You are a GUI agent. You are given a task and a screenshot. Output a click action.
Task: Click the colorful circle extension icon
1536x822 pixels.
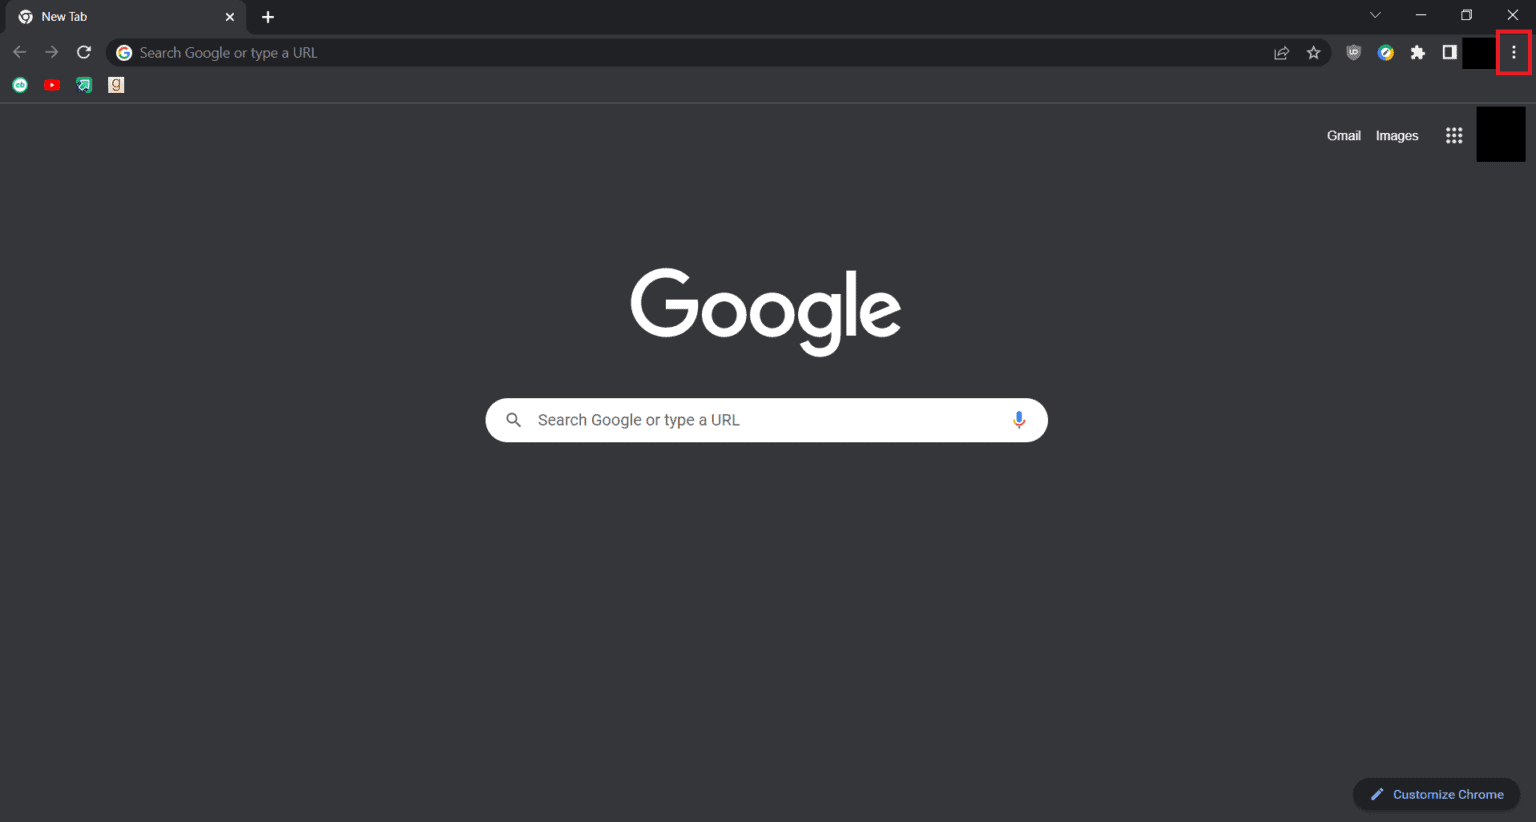pyautogui.click(x=1385, y=53)
